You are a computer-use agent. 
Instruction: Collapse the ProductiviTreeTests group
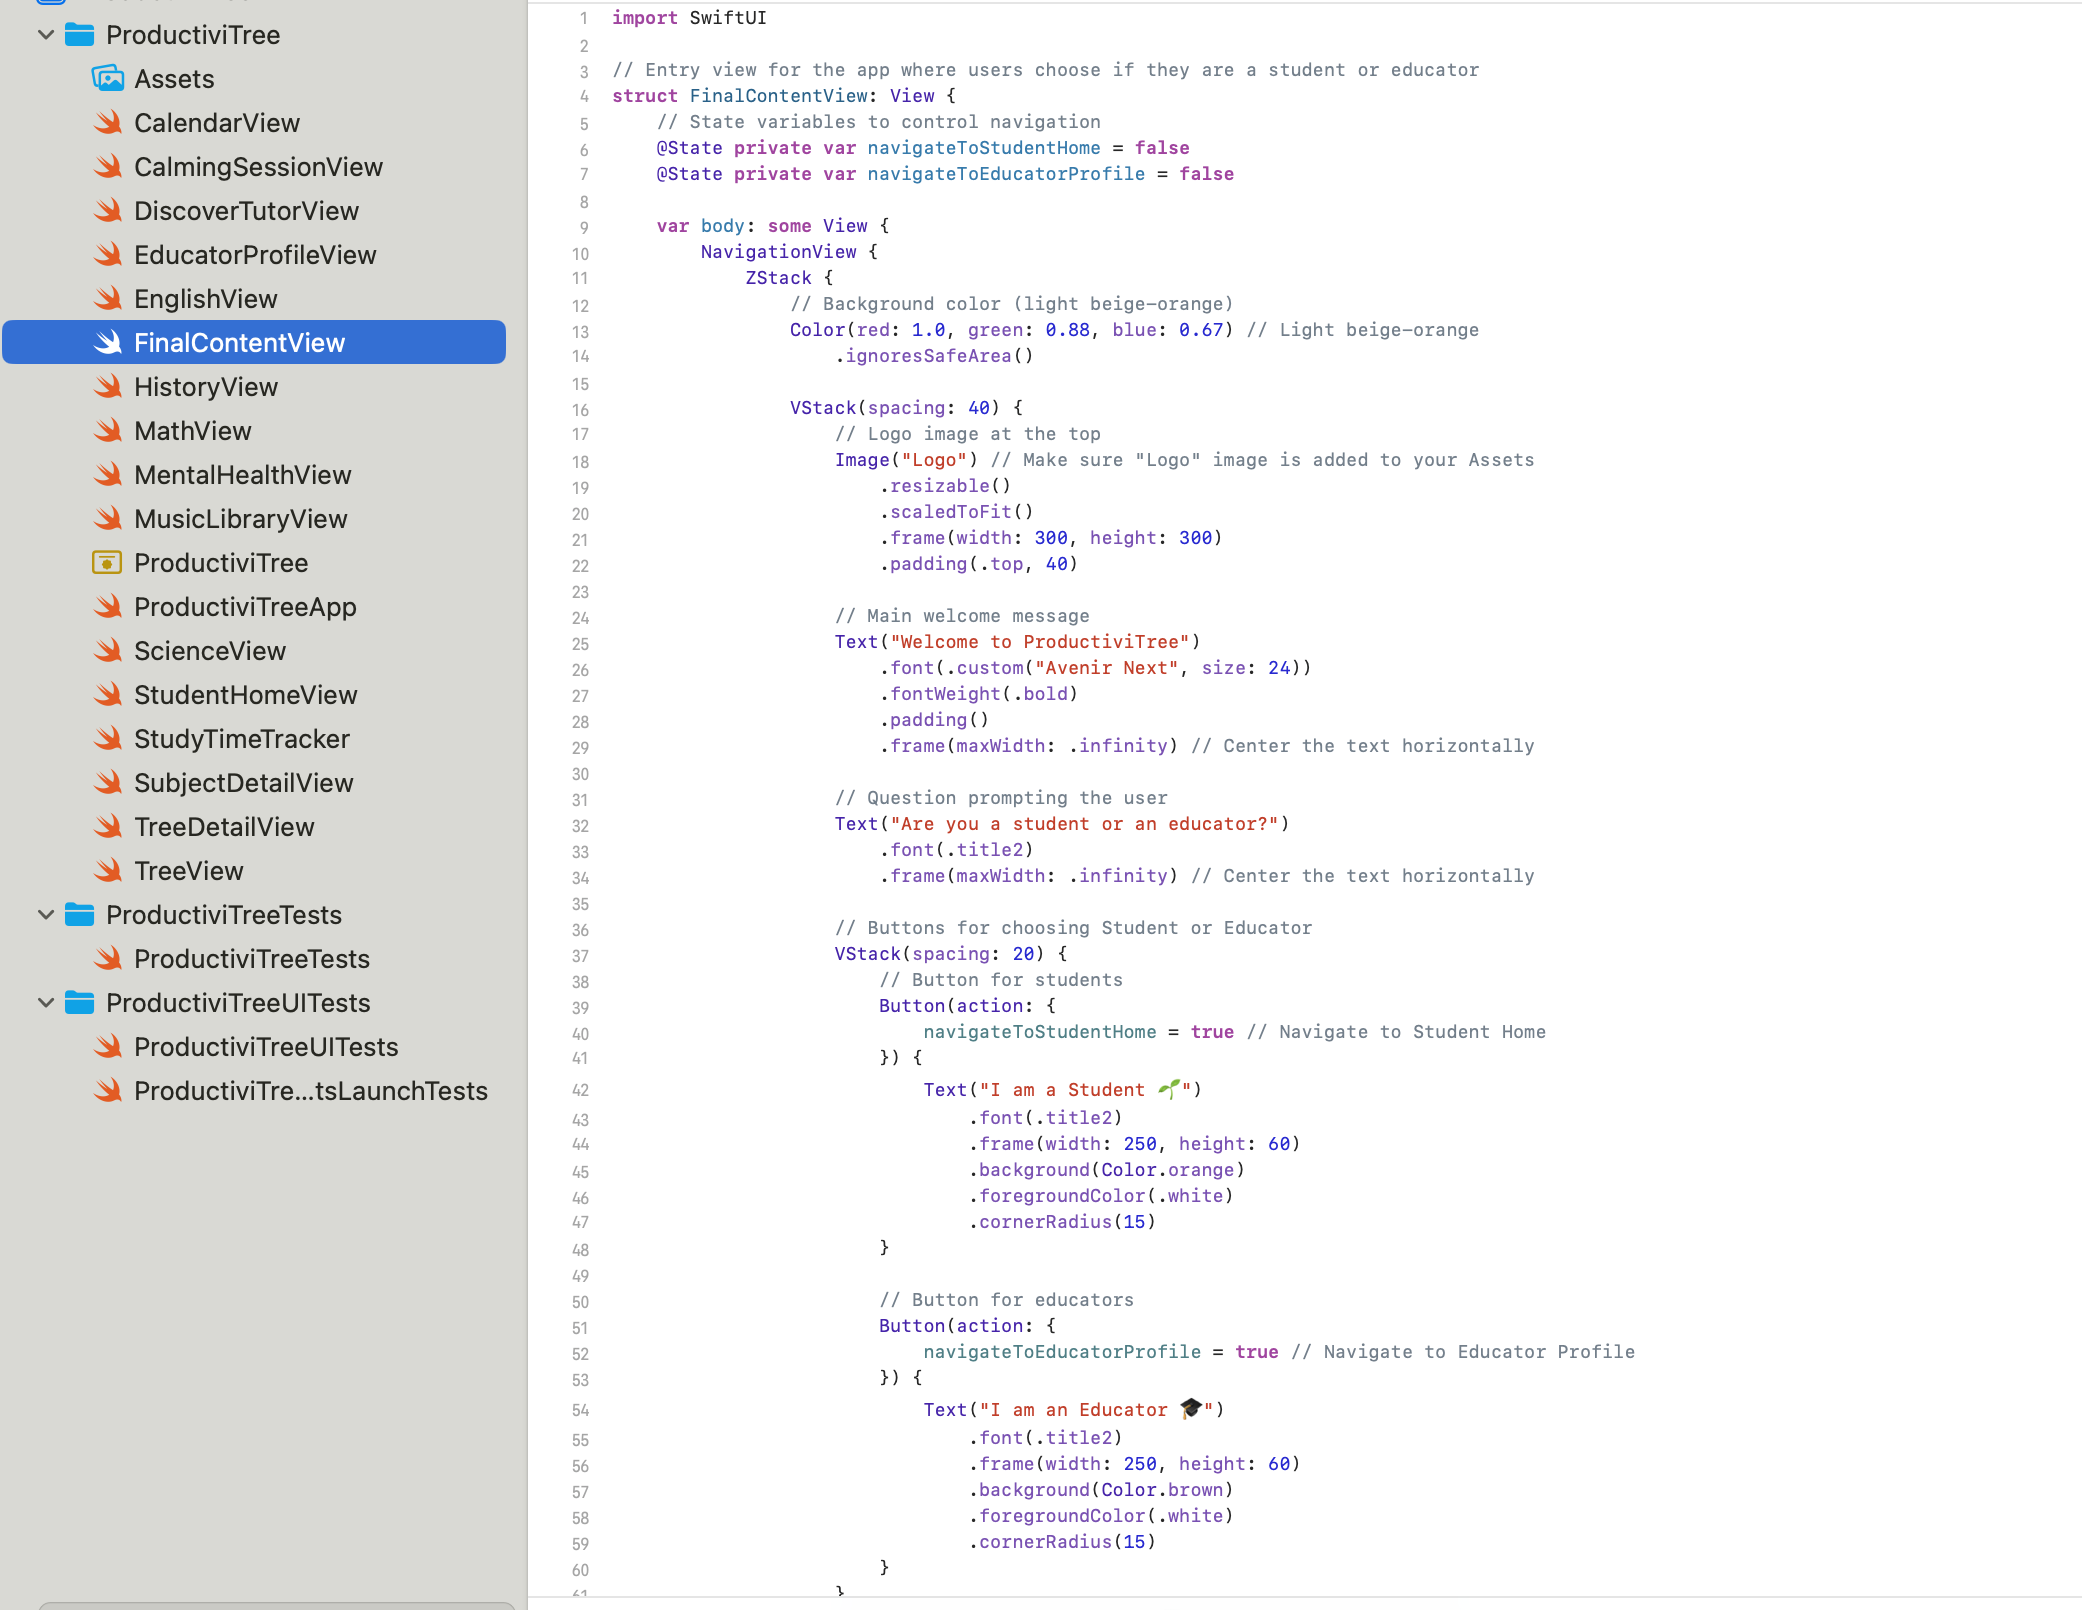tap(45, 915)
